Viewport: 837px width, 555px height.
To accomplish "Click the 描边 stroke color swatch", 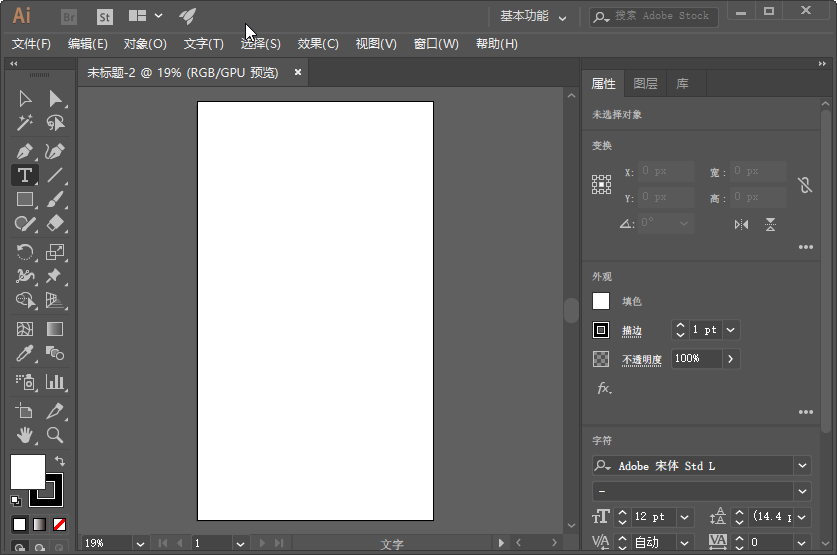I will [x=601, y=330].
